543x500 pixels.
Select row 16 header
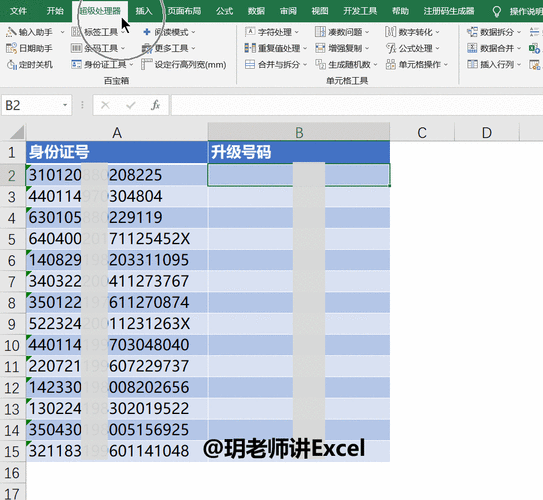pyautogui.click(x=12, y=473)
